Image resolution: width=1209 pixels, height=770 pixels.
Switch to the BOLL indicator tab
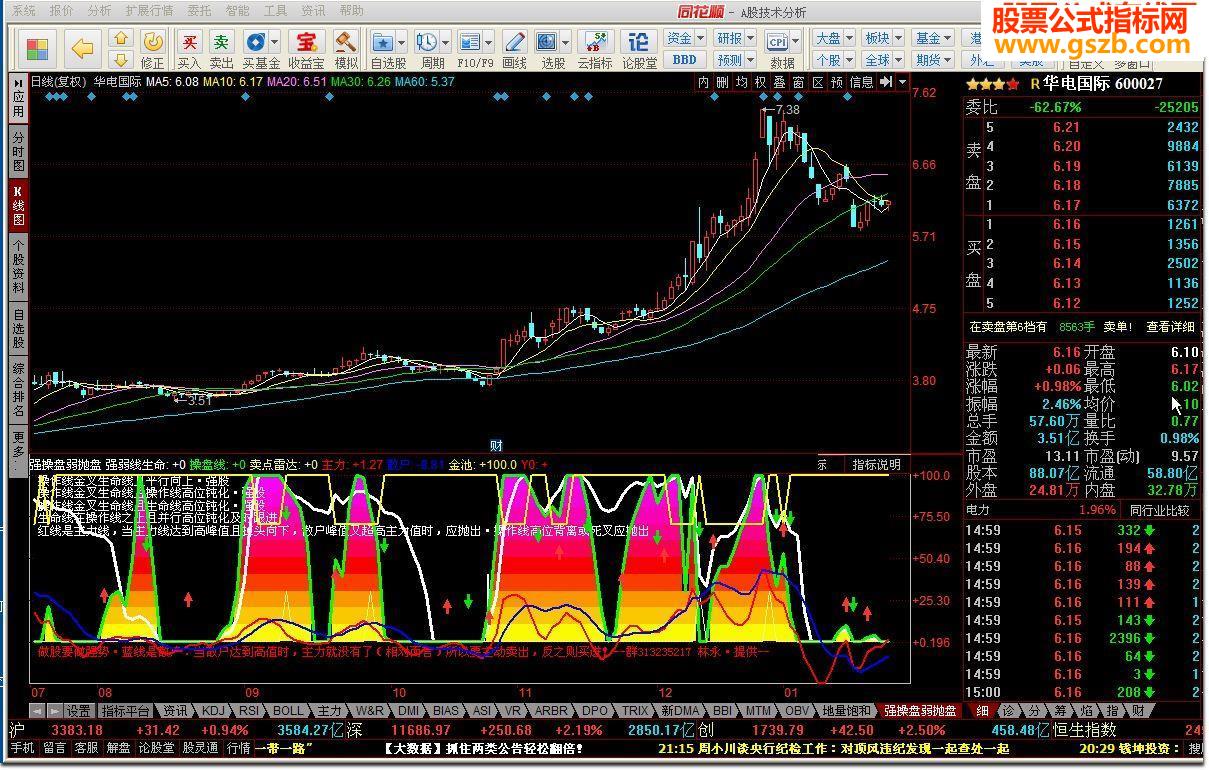(x=287, y=711)
